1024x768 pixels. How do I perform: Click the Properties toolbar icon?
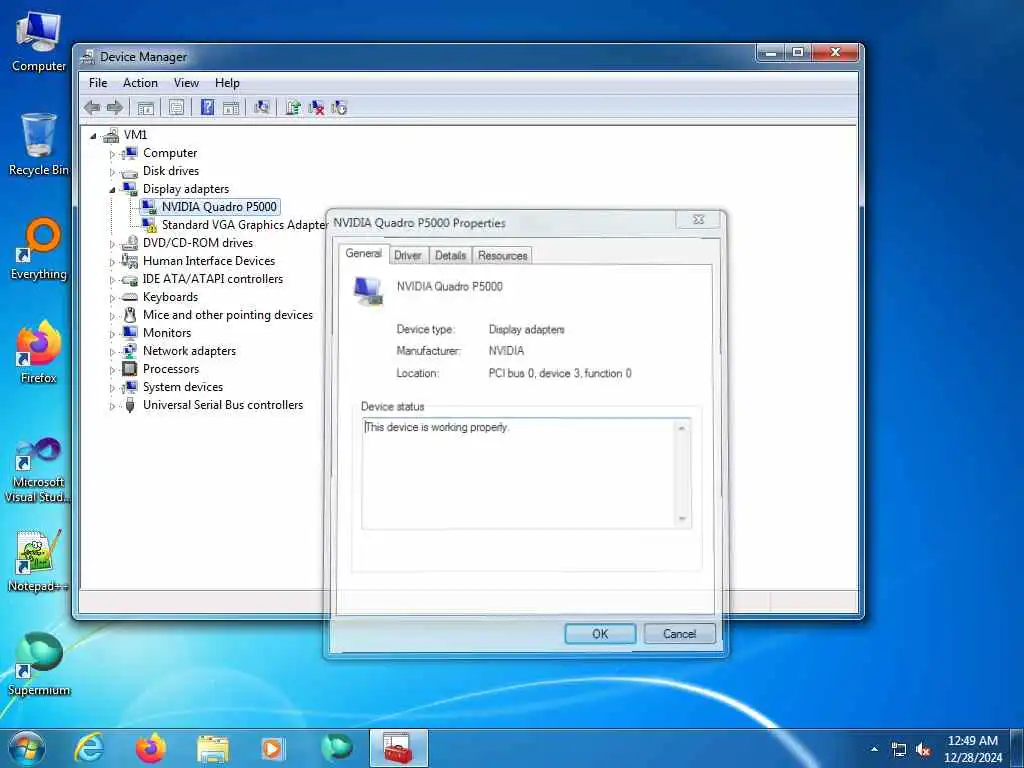[176, 108]
